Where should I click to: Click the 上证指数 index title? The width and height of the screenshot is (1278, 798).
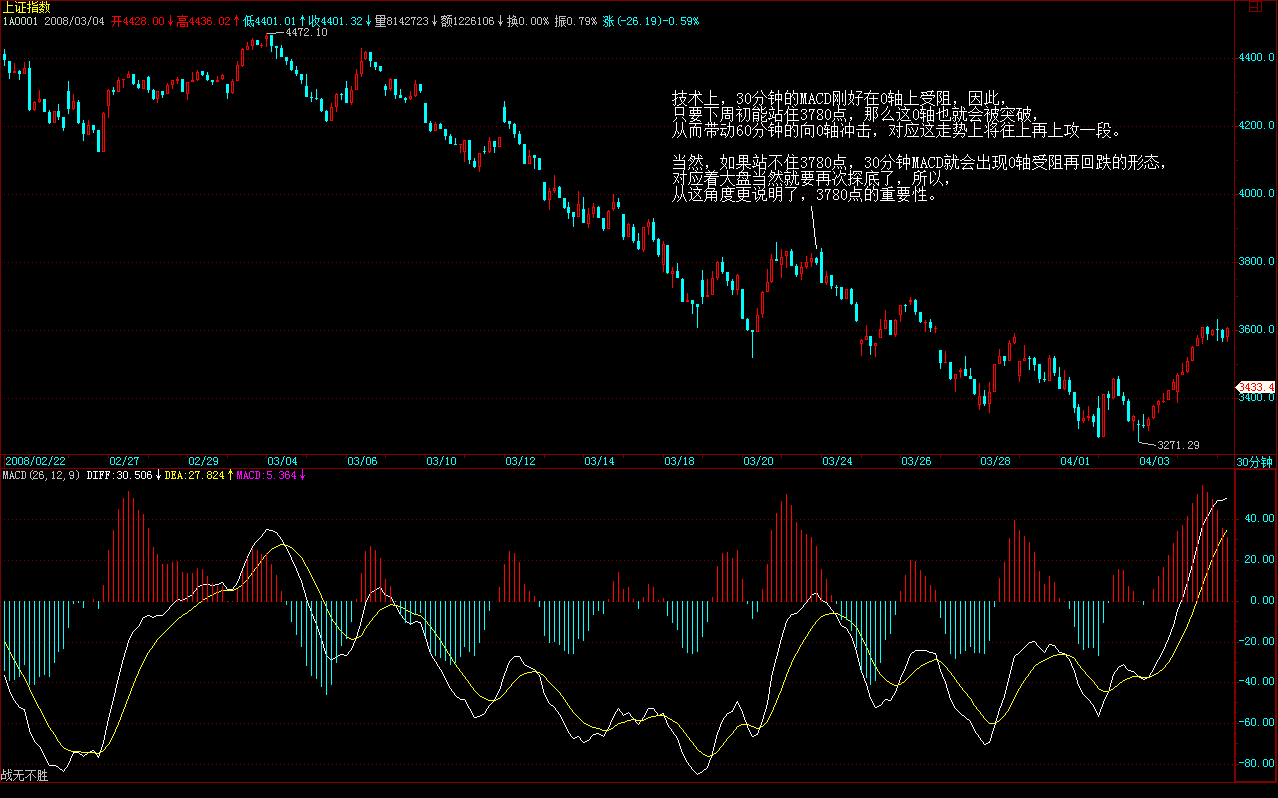[x=26, y=7]
